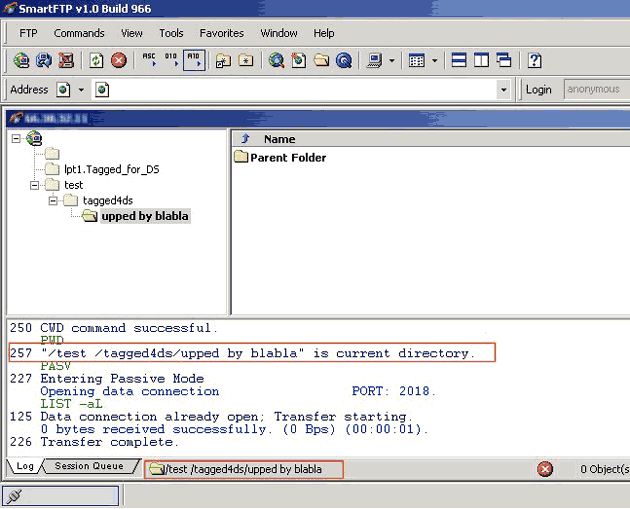Click the new folder star icon
The height and width of the screenshot is (509, 630).
coord(245,61)
